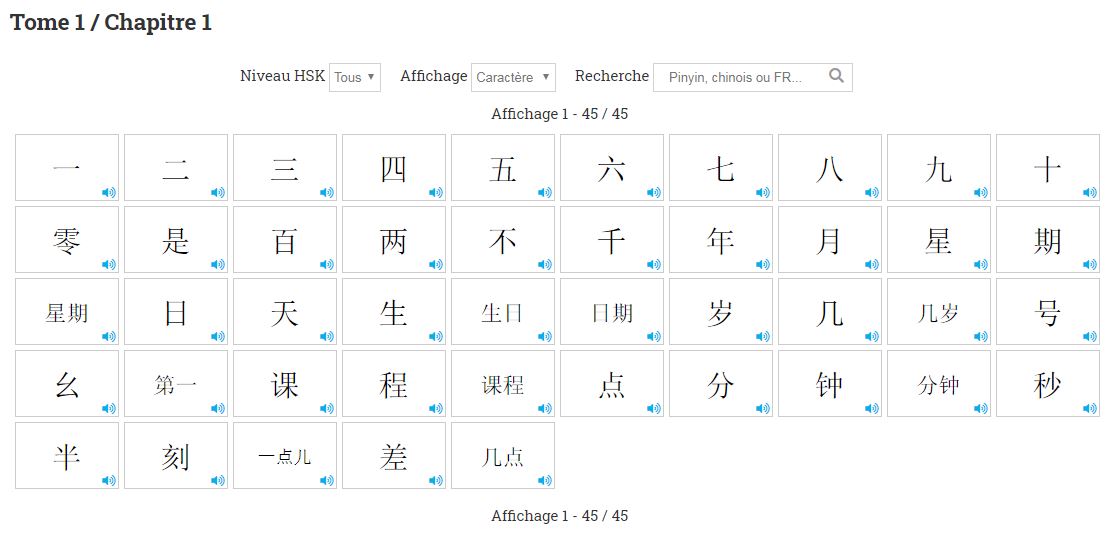This screenshot has width=1118, height=537.
Task: Play audio on the 钟 card
Action: [871, 408]
